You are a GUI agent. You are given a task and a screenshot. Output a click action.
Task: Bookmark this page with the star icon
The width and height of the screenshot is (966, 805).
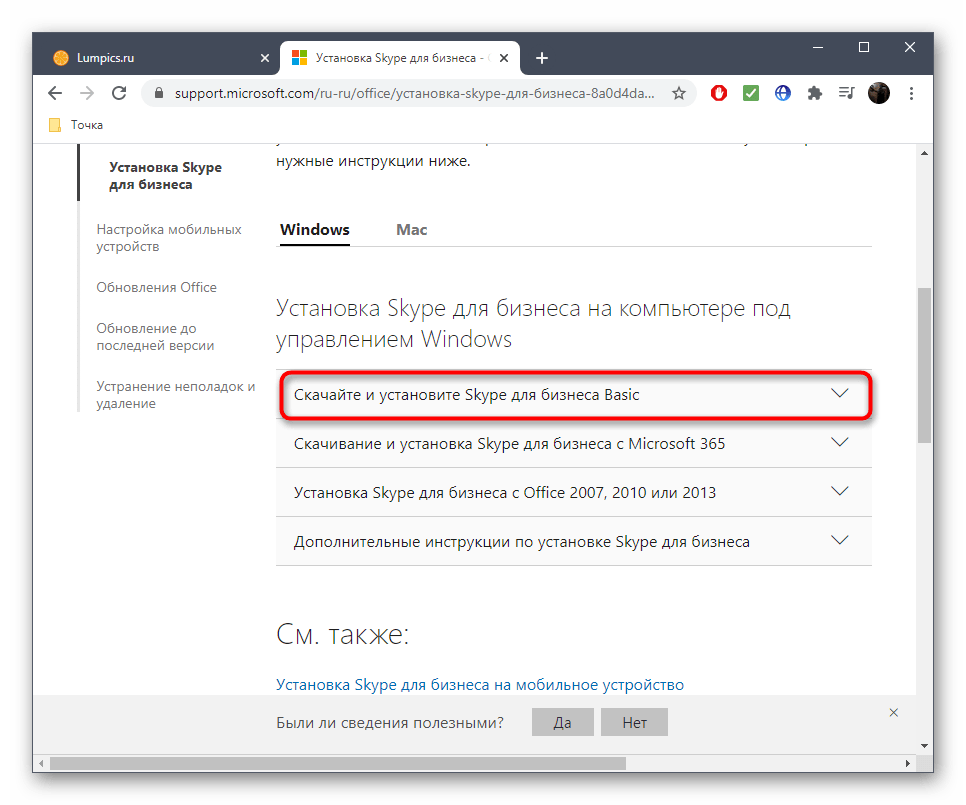click(679, 93)
